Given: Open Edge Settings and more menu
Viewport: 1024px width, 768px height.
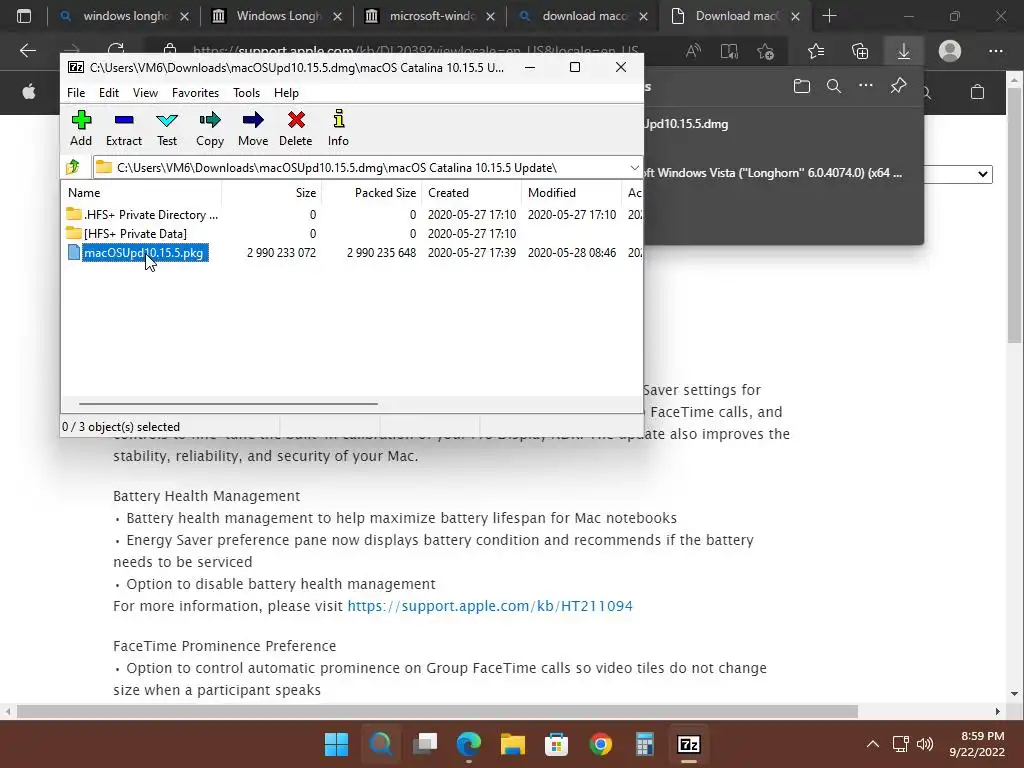Looking at the screenshot, I should (995, 51).
